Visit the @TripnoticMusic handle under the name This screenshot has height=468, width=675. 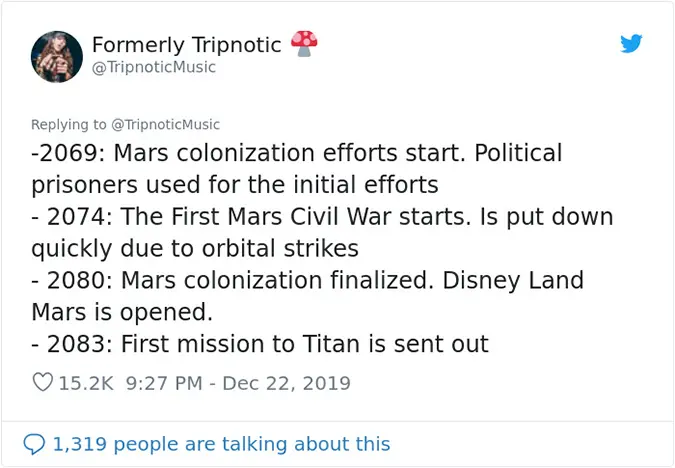point(153,68)
